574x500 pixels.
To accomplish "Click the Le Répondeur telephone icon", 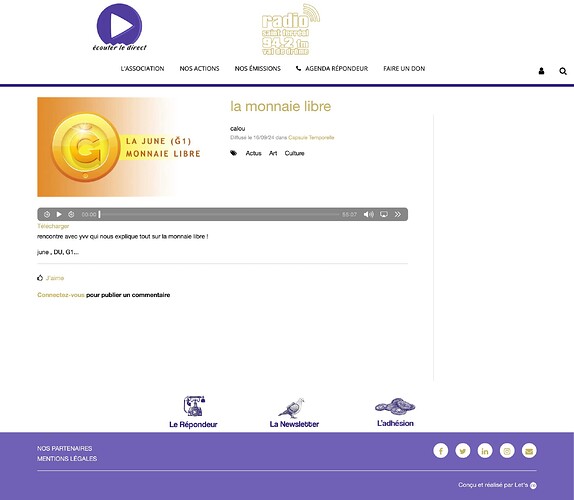I will (x=194, y=406).
